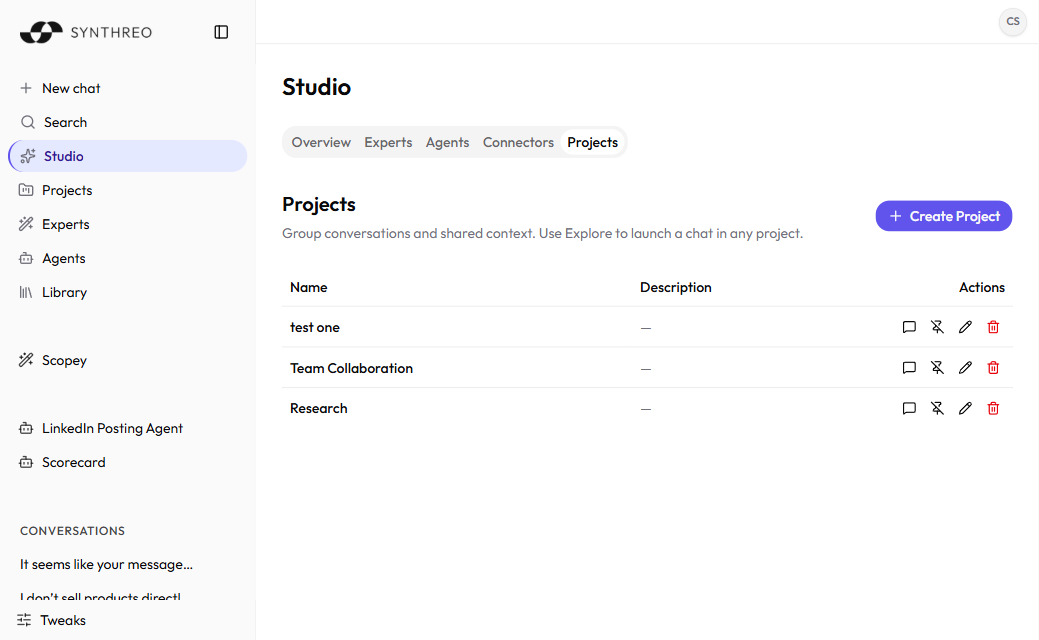Viewport: 1039px width, 640px height.
Task: Open Projects in the sidebar
Action: tap(127, 190)
